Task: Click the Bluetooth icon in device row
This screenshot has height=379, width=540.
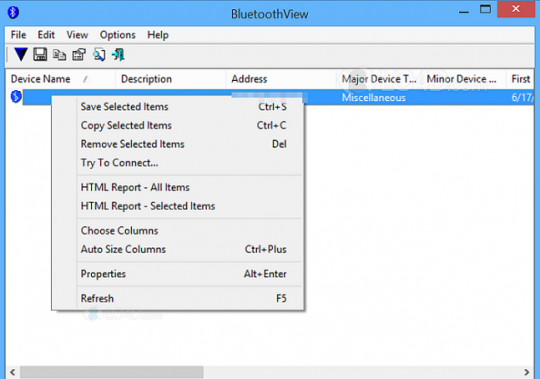Action: tap(16, 96)
